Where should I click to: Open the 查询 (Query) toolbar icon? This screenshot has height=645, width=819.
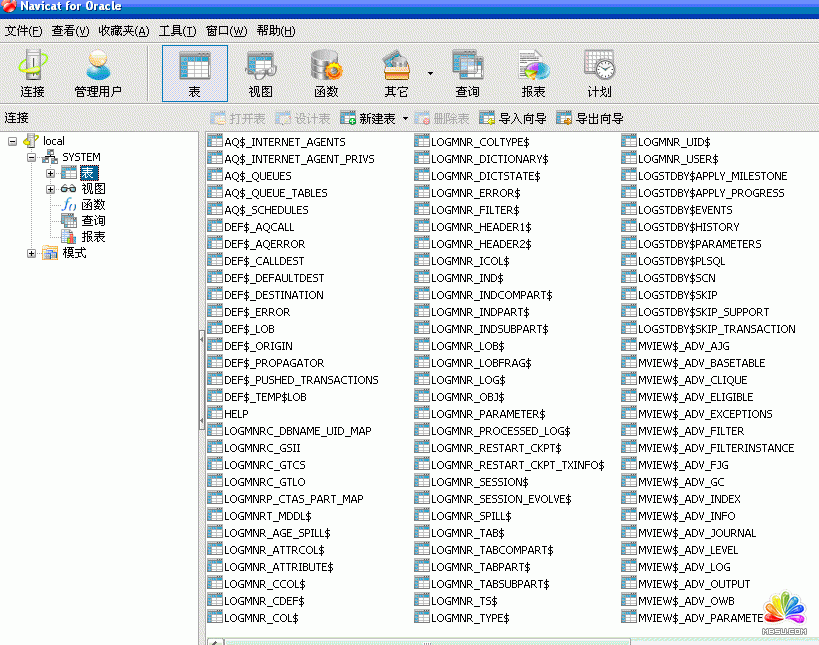[467, 73]
